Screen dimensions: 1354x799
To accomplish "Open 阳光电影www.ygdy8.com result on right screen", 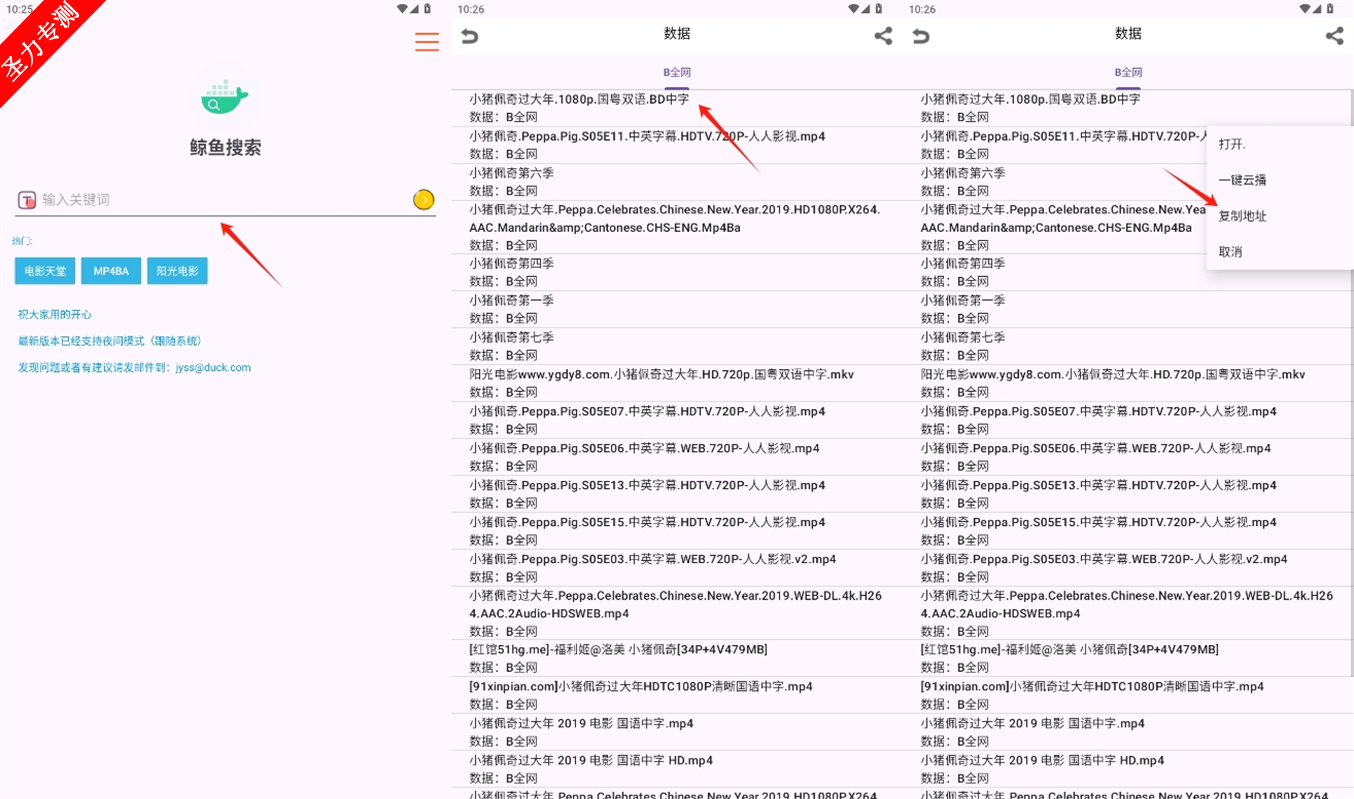I will (1128, 383).
